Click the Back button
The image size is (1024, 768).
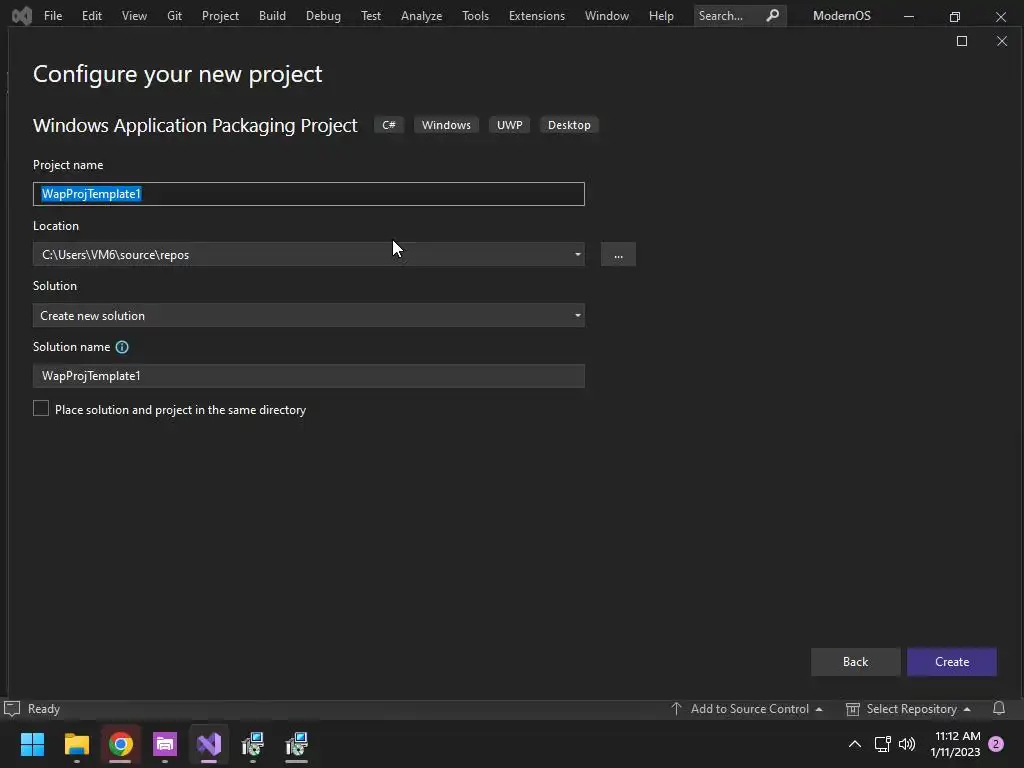point(856,662)
